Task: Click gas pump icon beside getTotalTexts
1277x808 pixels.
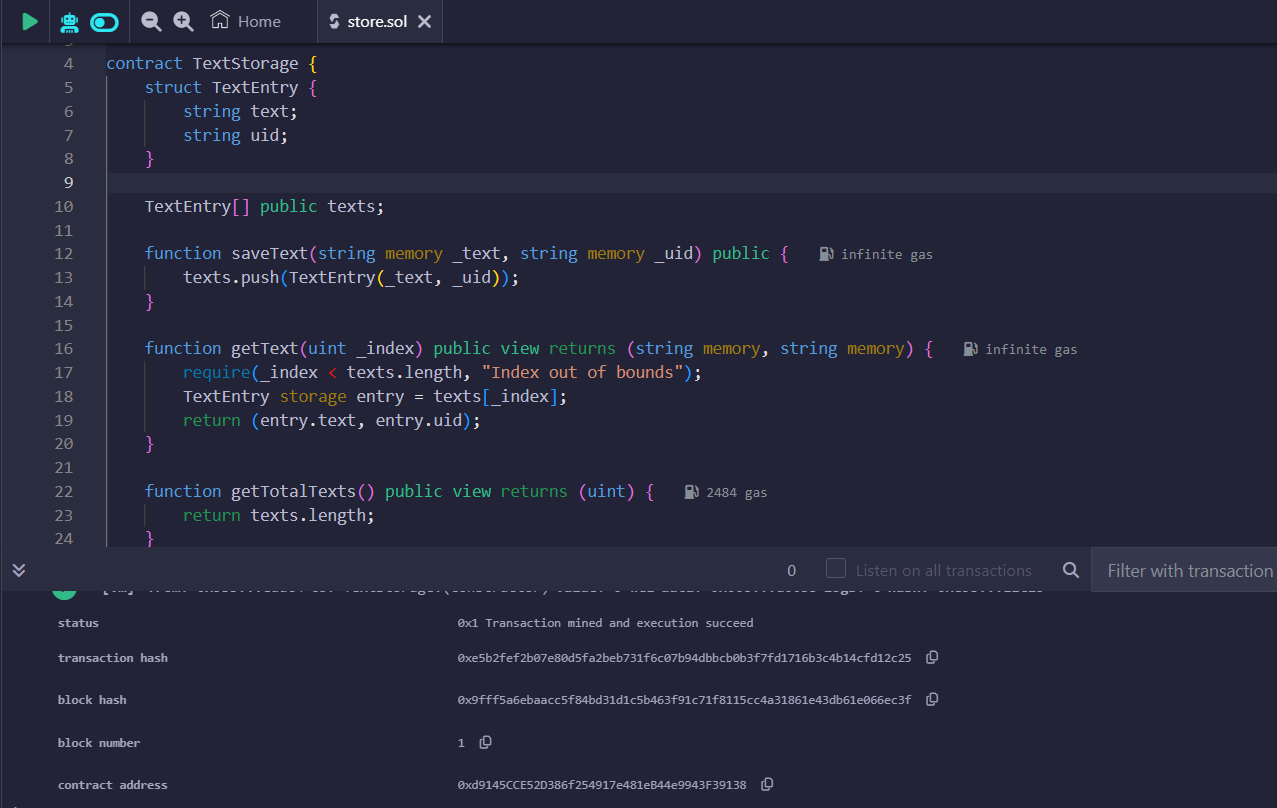Action: 691,492
